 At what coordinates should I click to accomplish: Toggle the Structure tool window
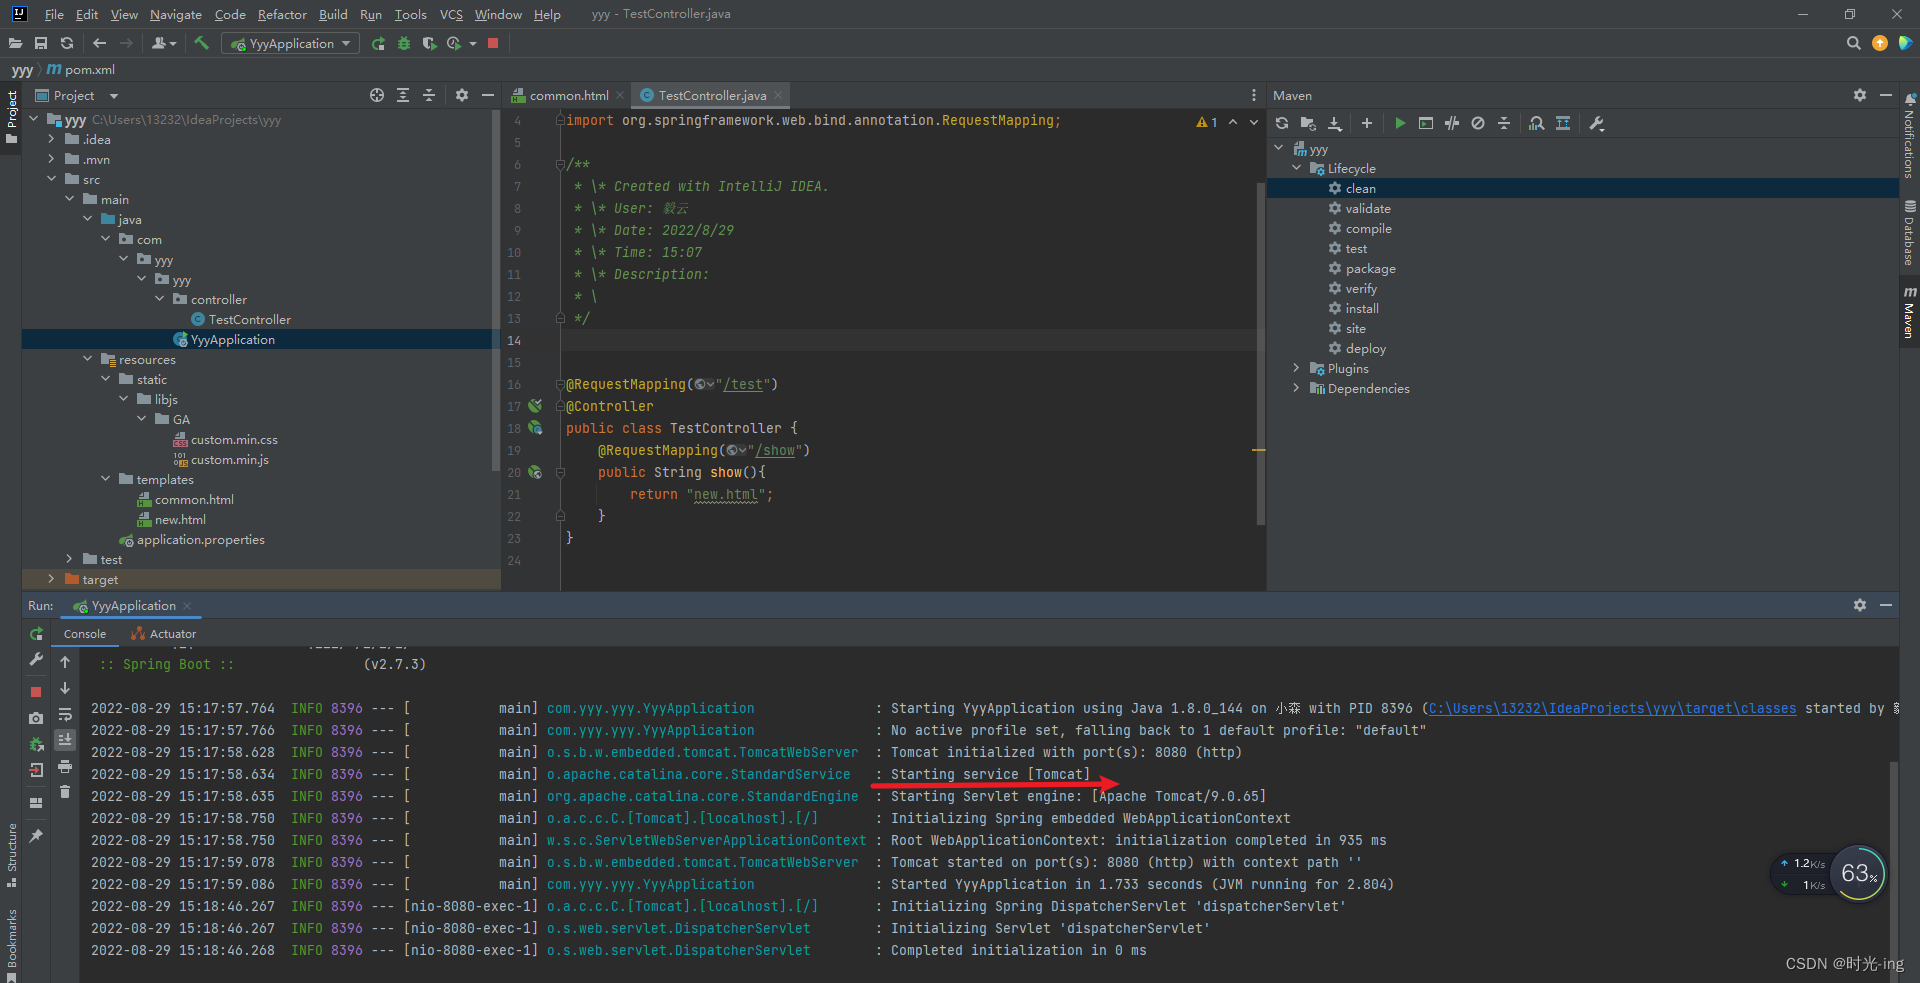tap(11, 855)
